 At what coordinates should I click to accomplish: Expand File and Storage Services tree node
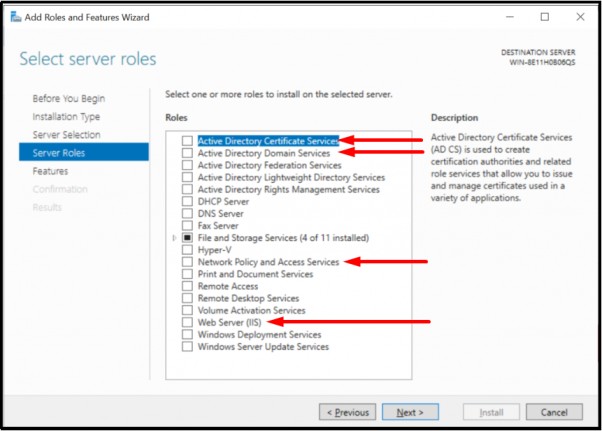174,238
